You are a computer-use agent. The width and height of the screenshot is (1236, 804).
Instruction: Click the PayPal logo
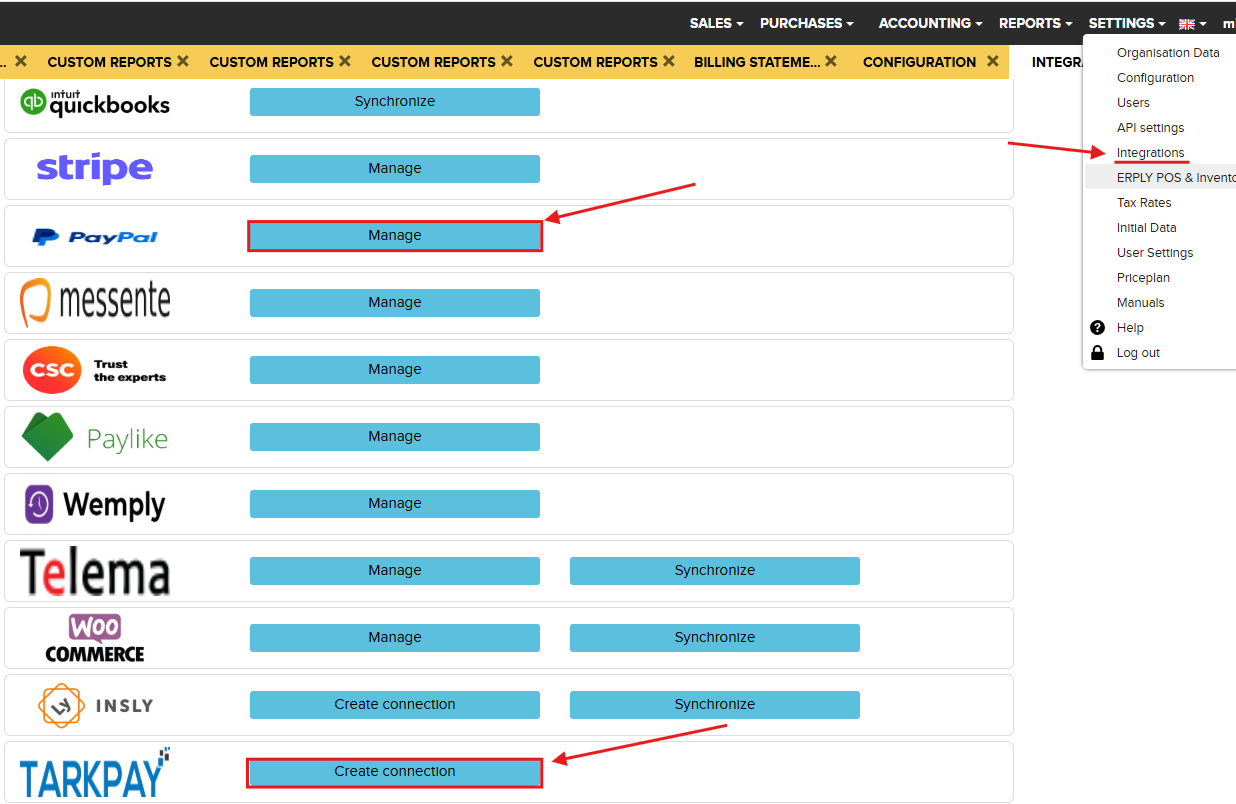pyautogui.click(x=95, y=237)
